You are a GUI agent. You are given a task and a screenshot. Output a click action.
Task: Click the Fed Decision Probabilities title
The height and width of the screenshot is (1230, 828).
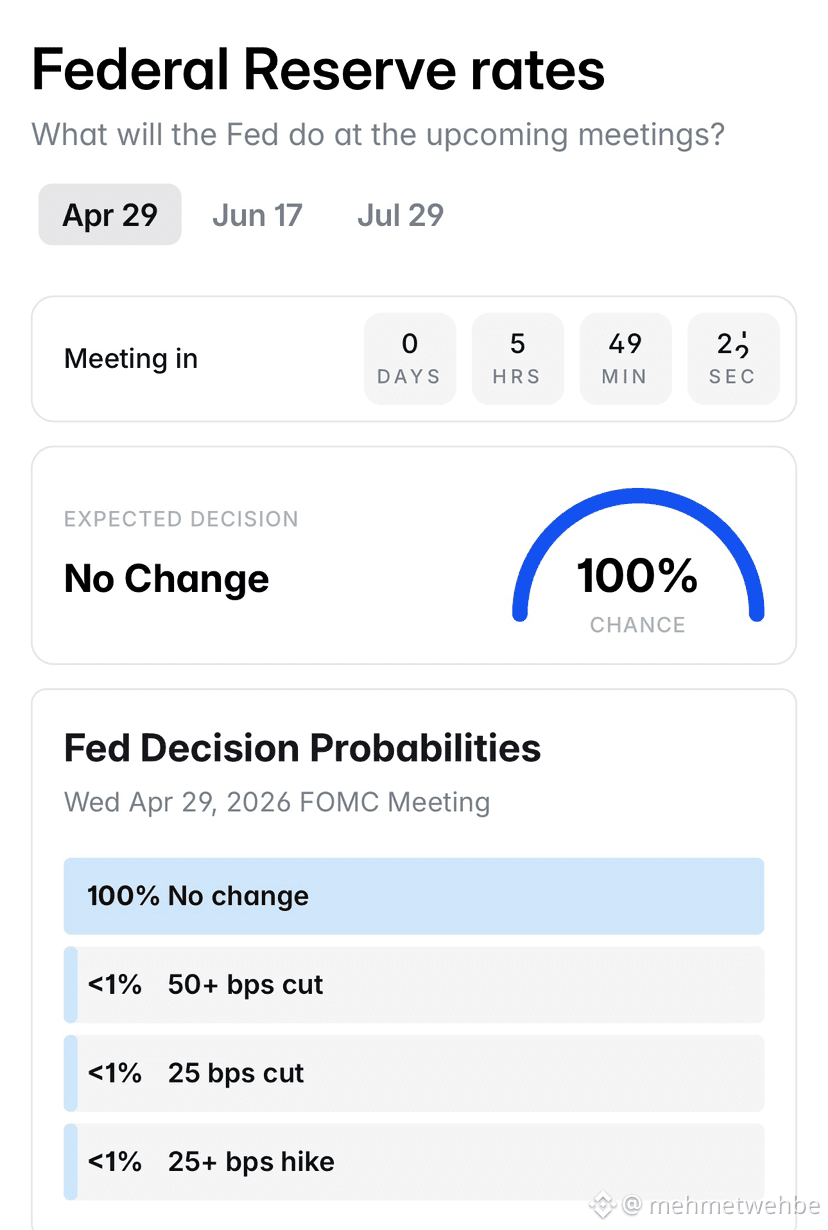[302, 748]
